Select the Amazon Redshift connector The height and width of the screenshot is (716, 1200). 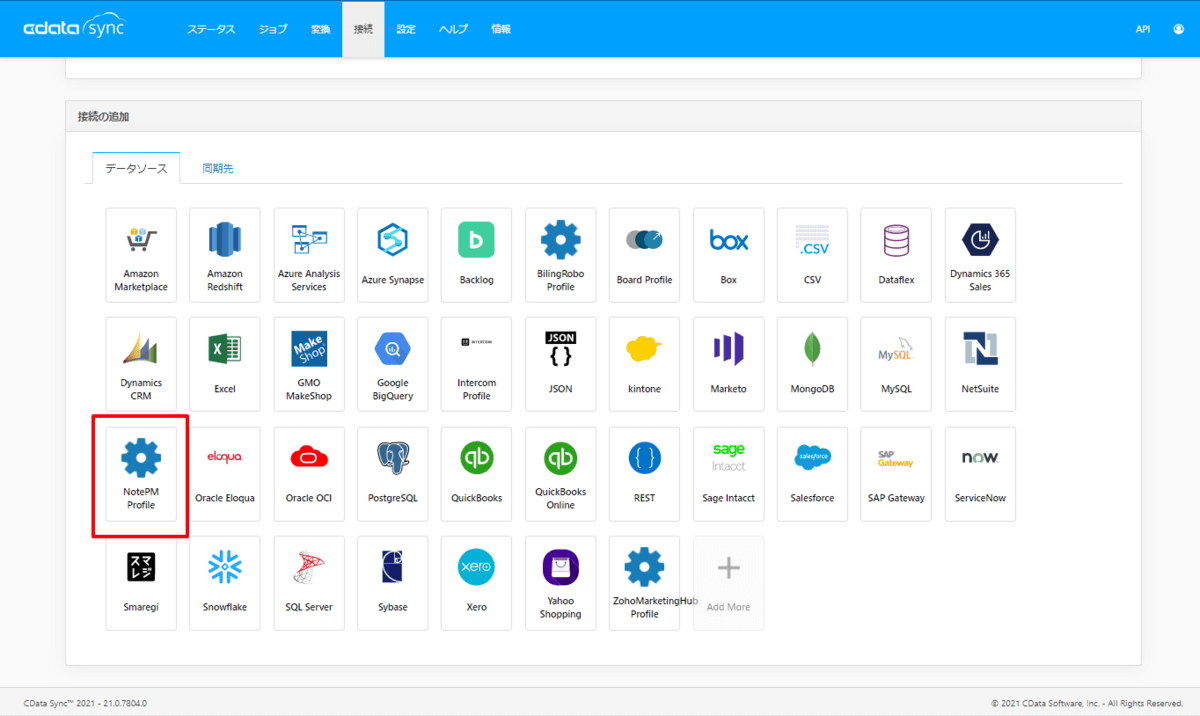225,255
